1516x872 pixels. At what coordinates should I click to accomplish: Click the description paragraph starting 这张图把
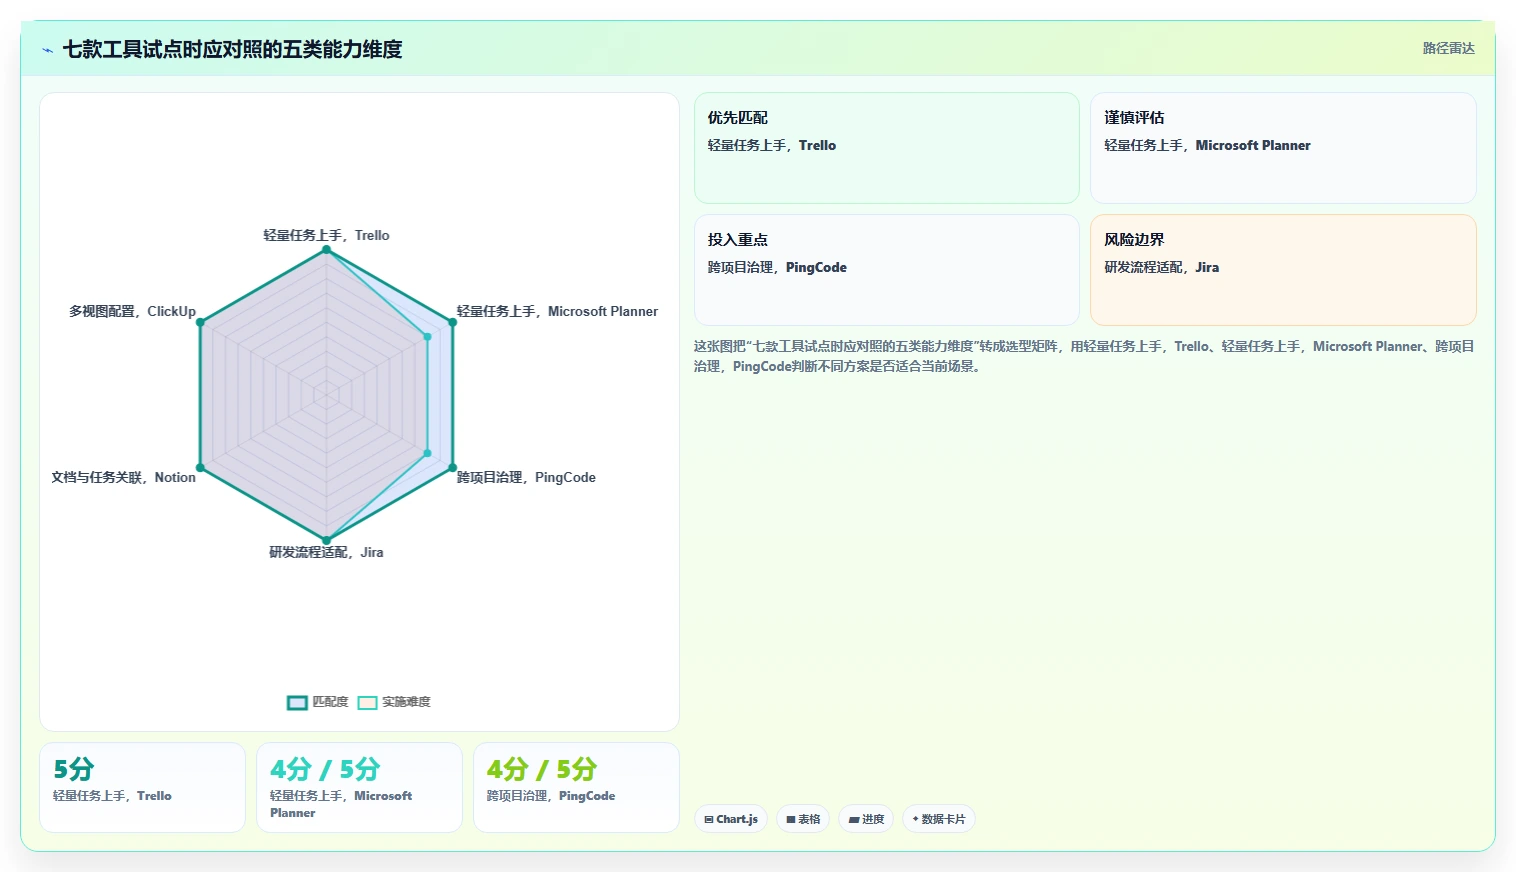(1084, 356)
